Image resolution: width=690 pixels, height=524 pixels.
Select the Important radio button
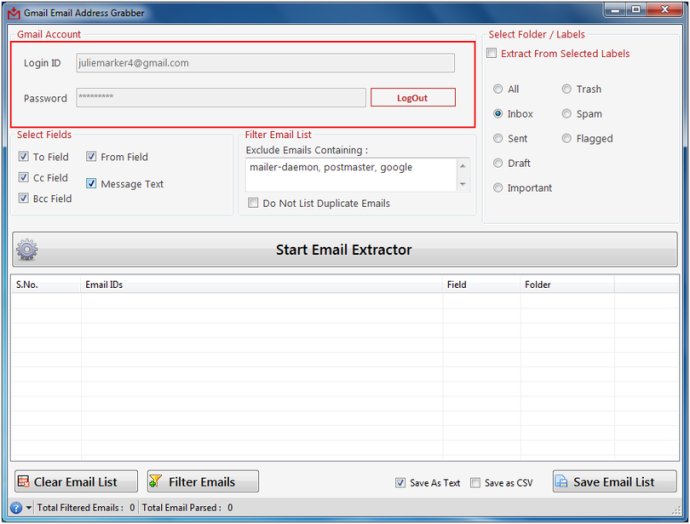tap(498, 188)
